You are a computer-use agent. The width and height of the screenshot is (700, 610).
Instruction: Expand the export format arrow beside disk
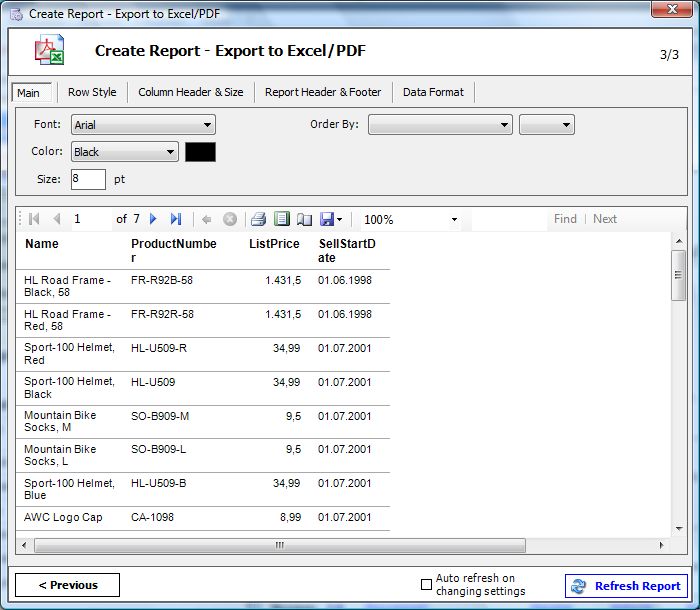340,219
